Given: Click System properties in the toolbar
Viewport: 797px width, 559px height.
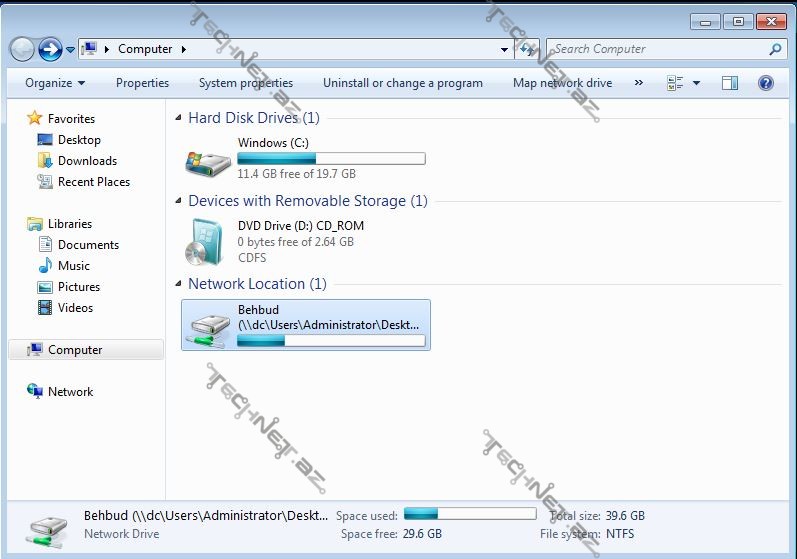Looking at the screenshot, I should (x=245, y=83).
